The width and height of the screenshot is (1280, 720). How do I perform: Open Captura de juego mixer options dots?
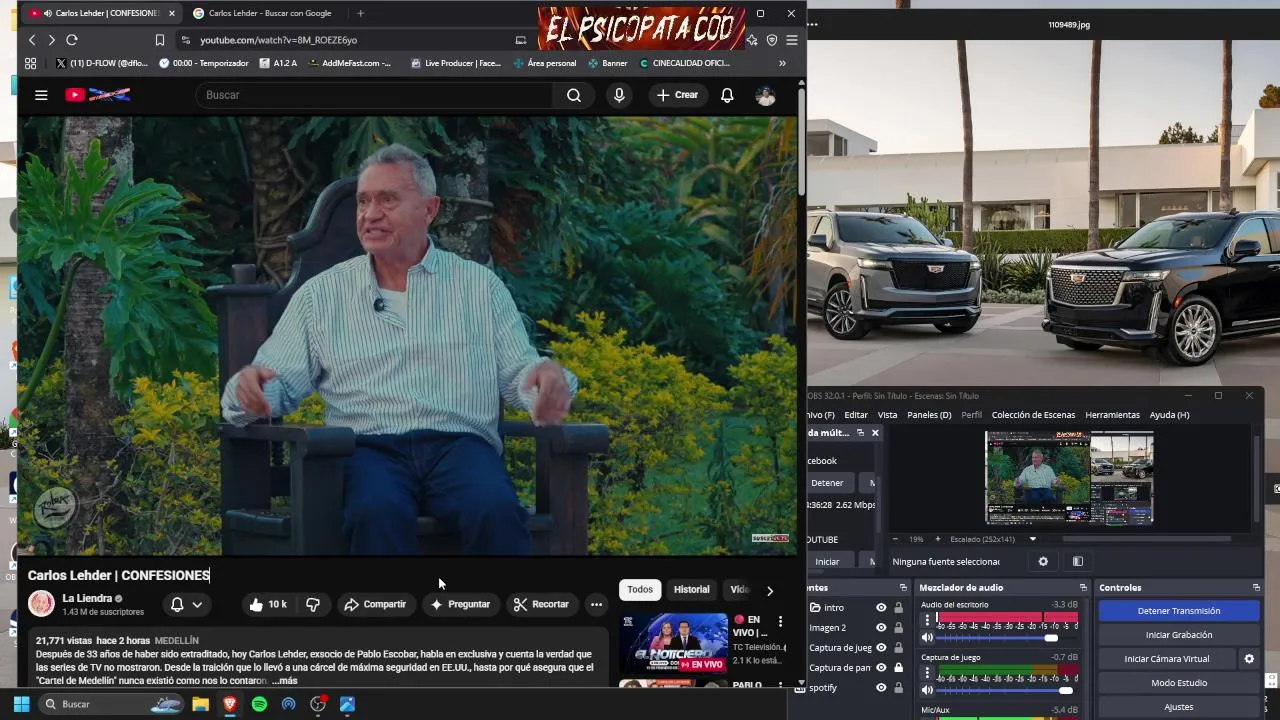click(927, 673)
